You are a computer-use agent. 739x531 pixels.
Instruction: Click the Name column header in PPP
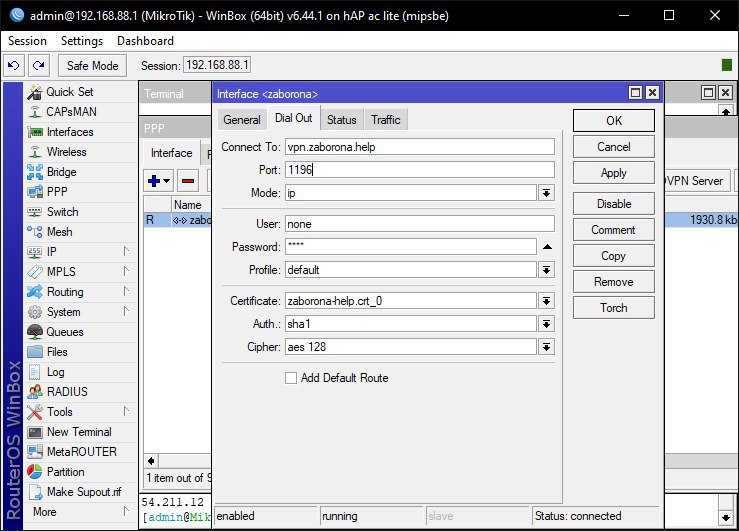[x=191, y=205]
